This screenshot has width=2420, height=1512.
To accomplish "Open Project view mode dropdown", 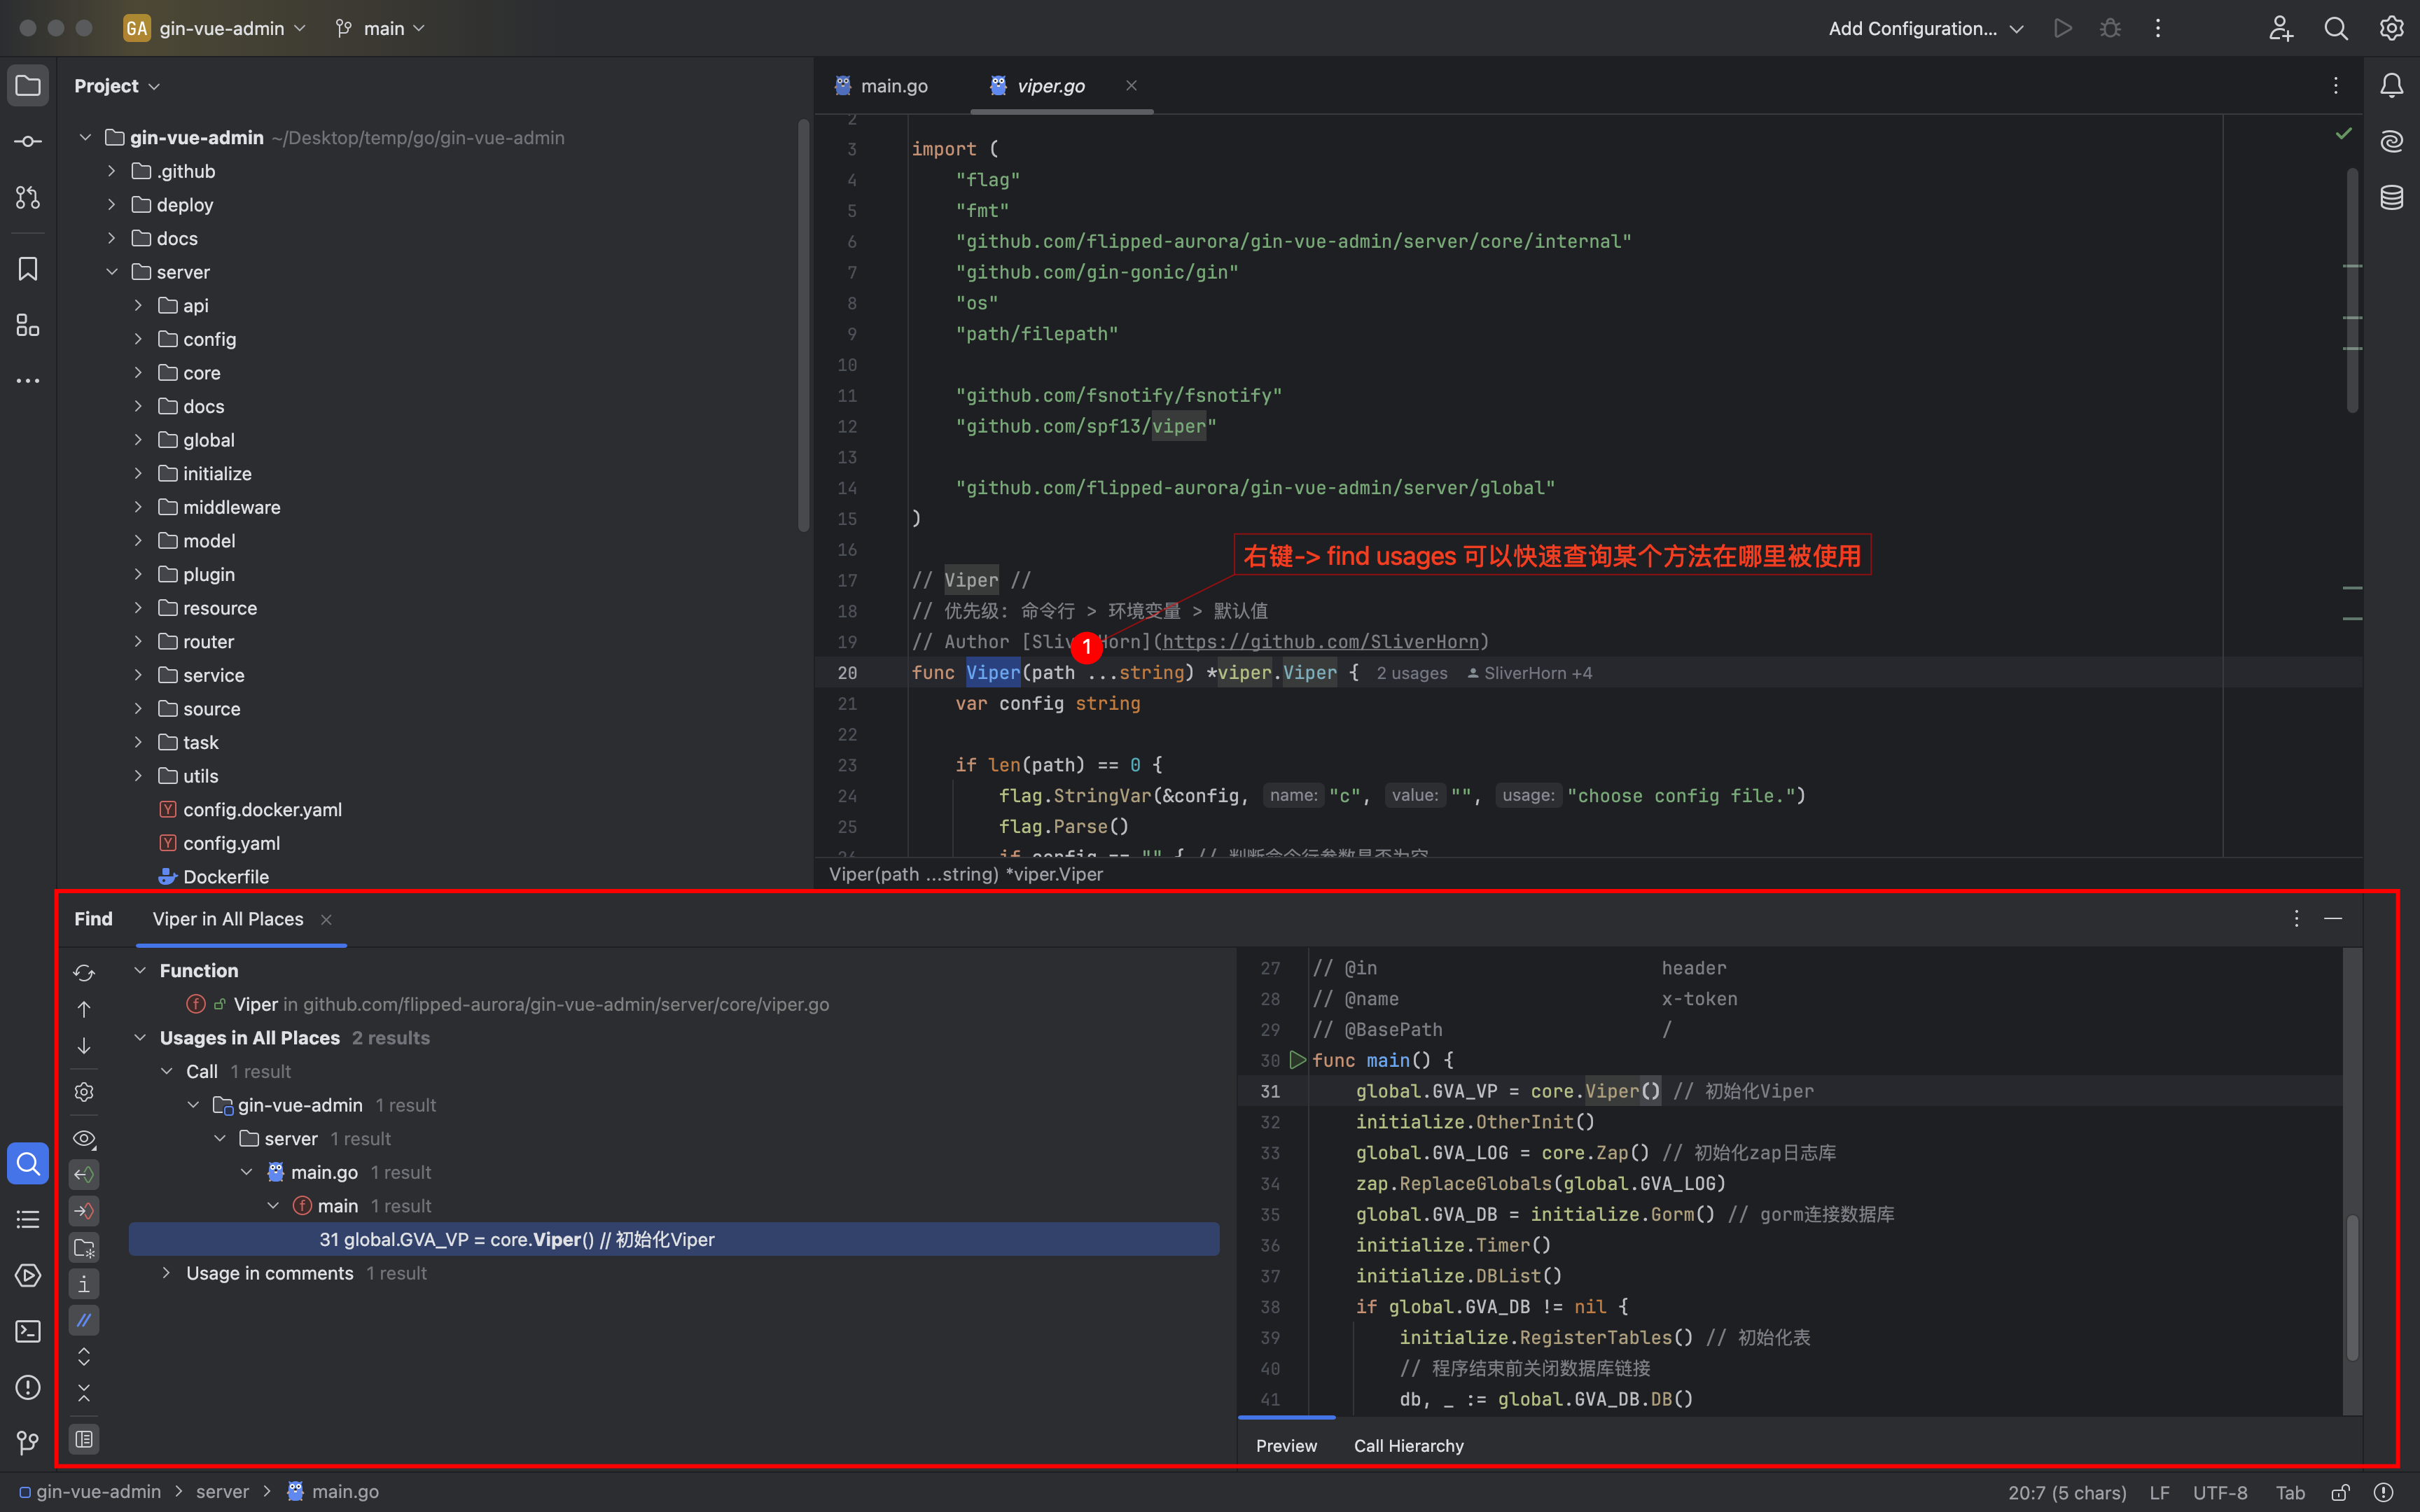I will pyautogui.click(x=117, y=86).
